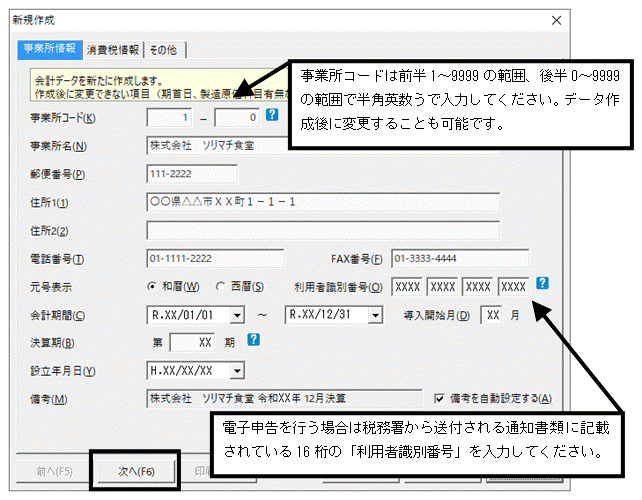Click the 設立年月日(Y) label
Screen dimensions: 642x500
coord(63,371)
